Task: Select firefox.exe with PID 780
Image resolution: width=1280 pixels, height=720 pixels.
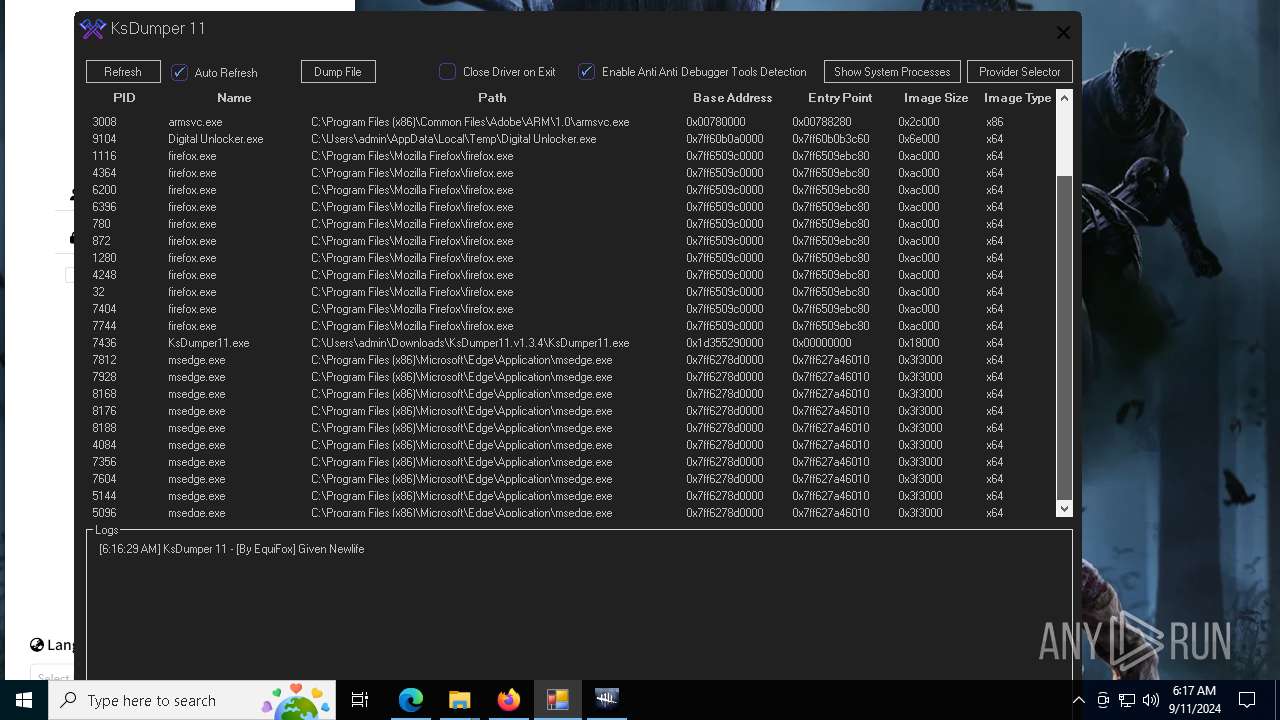Action: pos(570,224)
